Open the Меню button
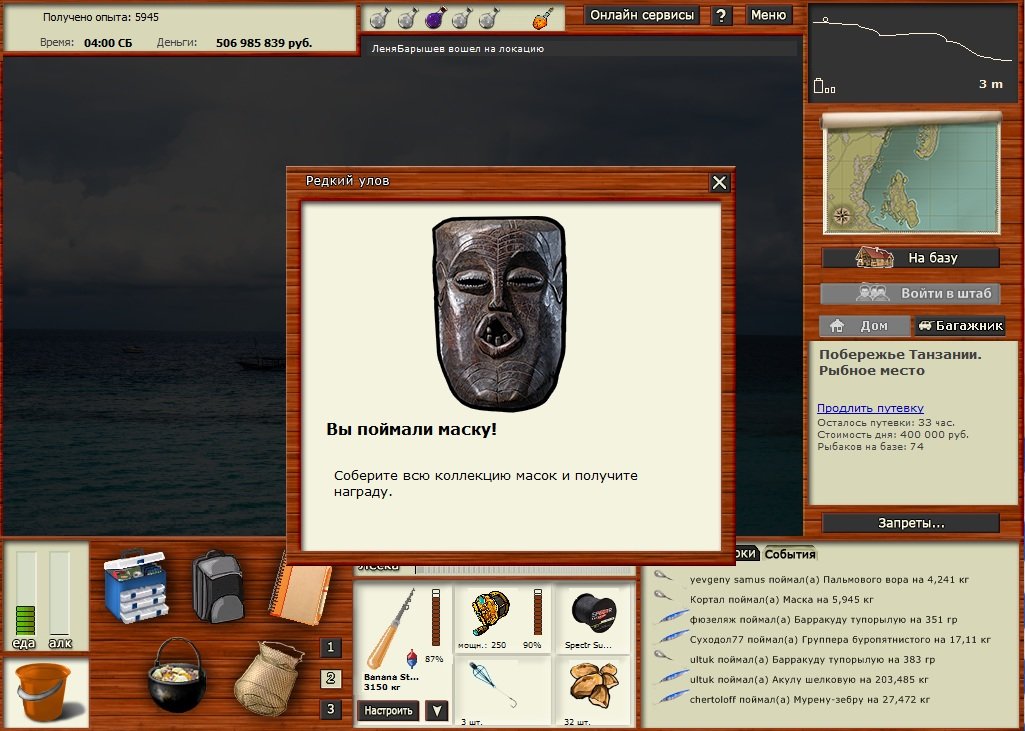The height and width of the screenshot is (731, 1025). click(768, 15)
